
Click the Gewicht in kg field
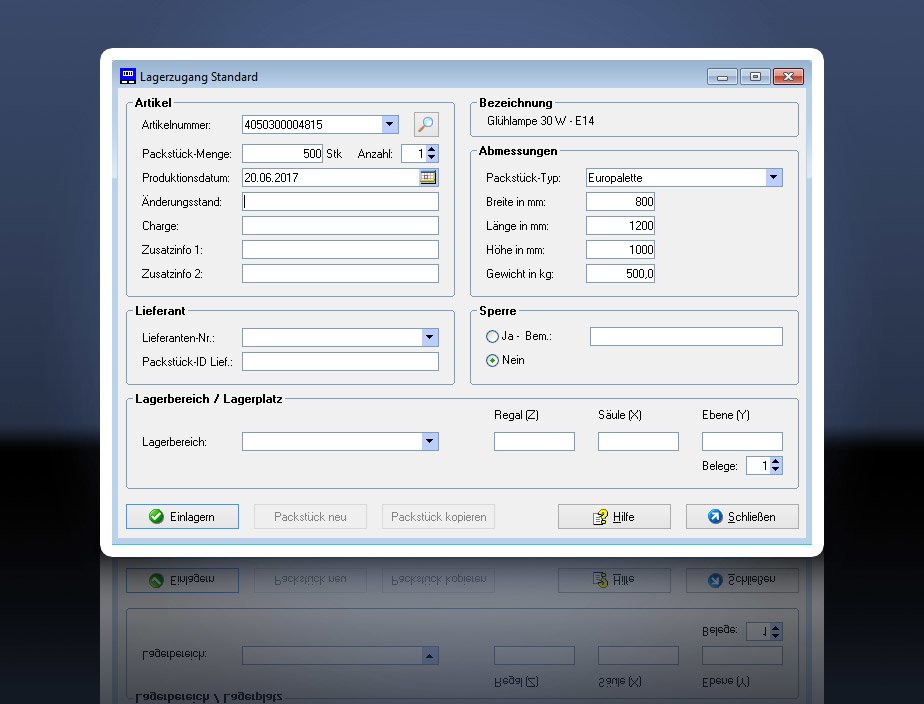pos(620,273)
